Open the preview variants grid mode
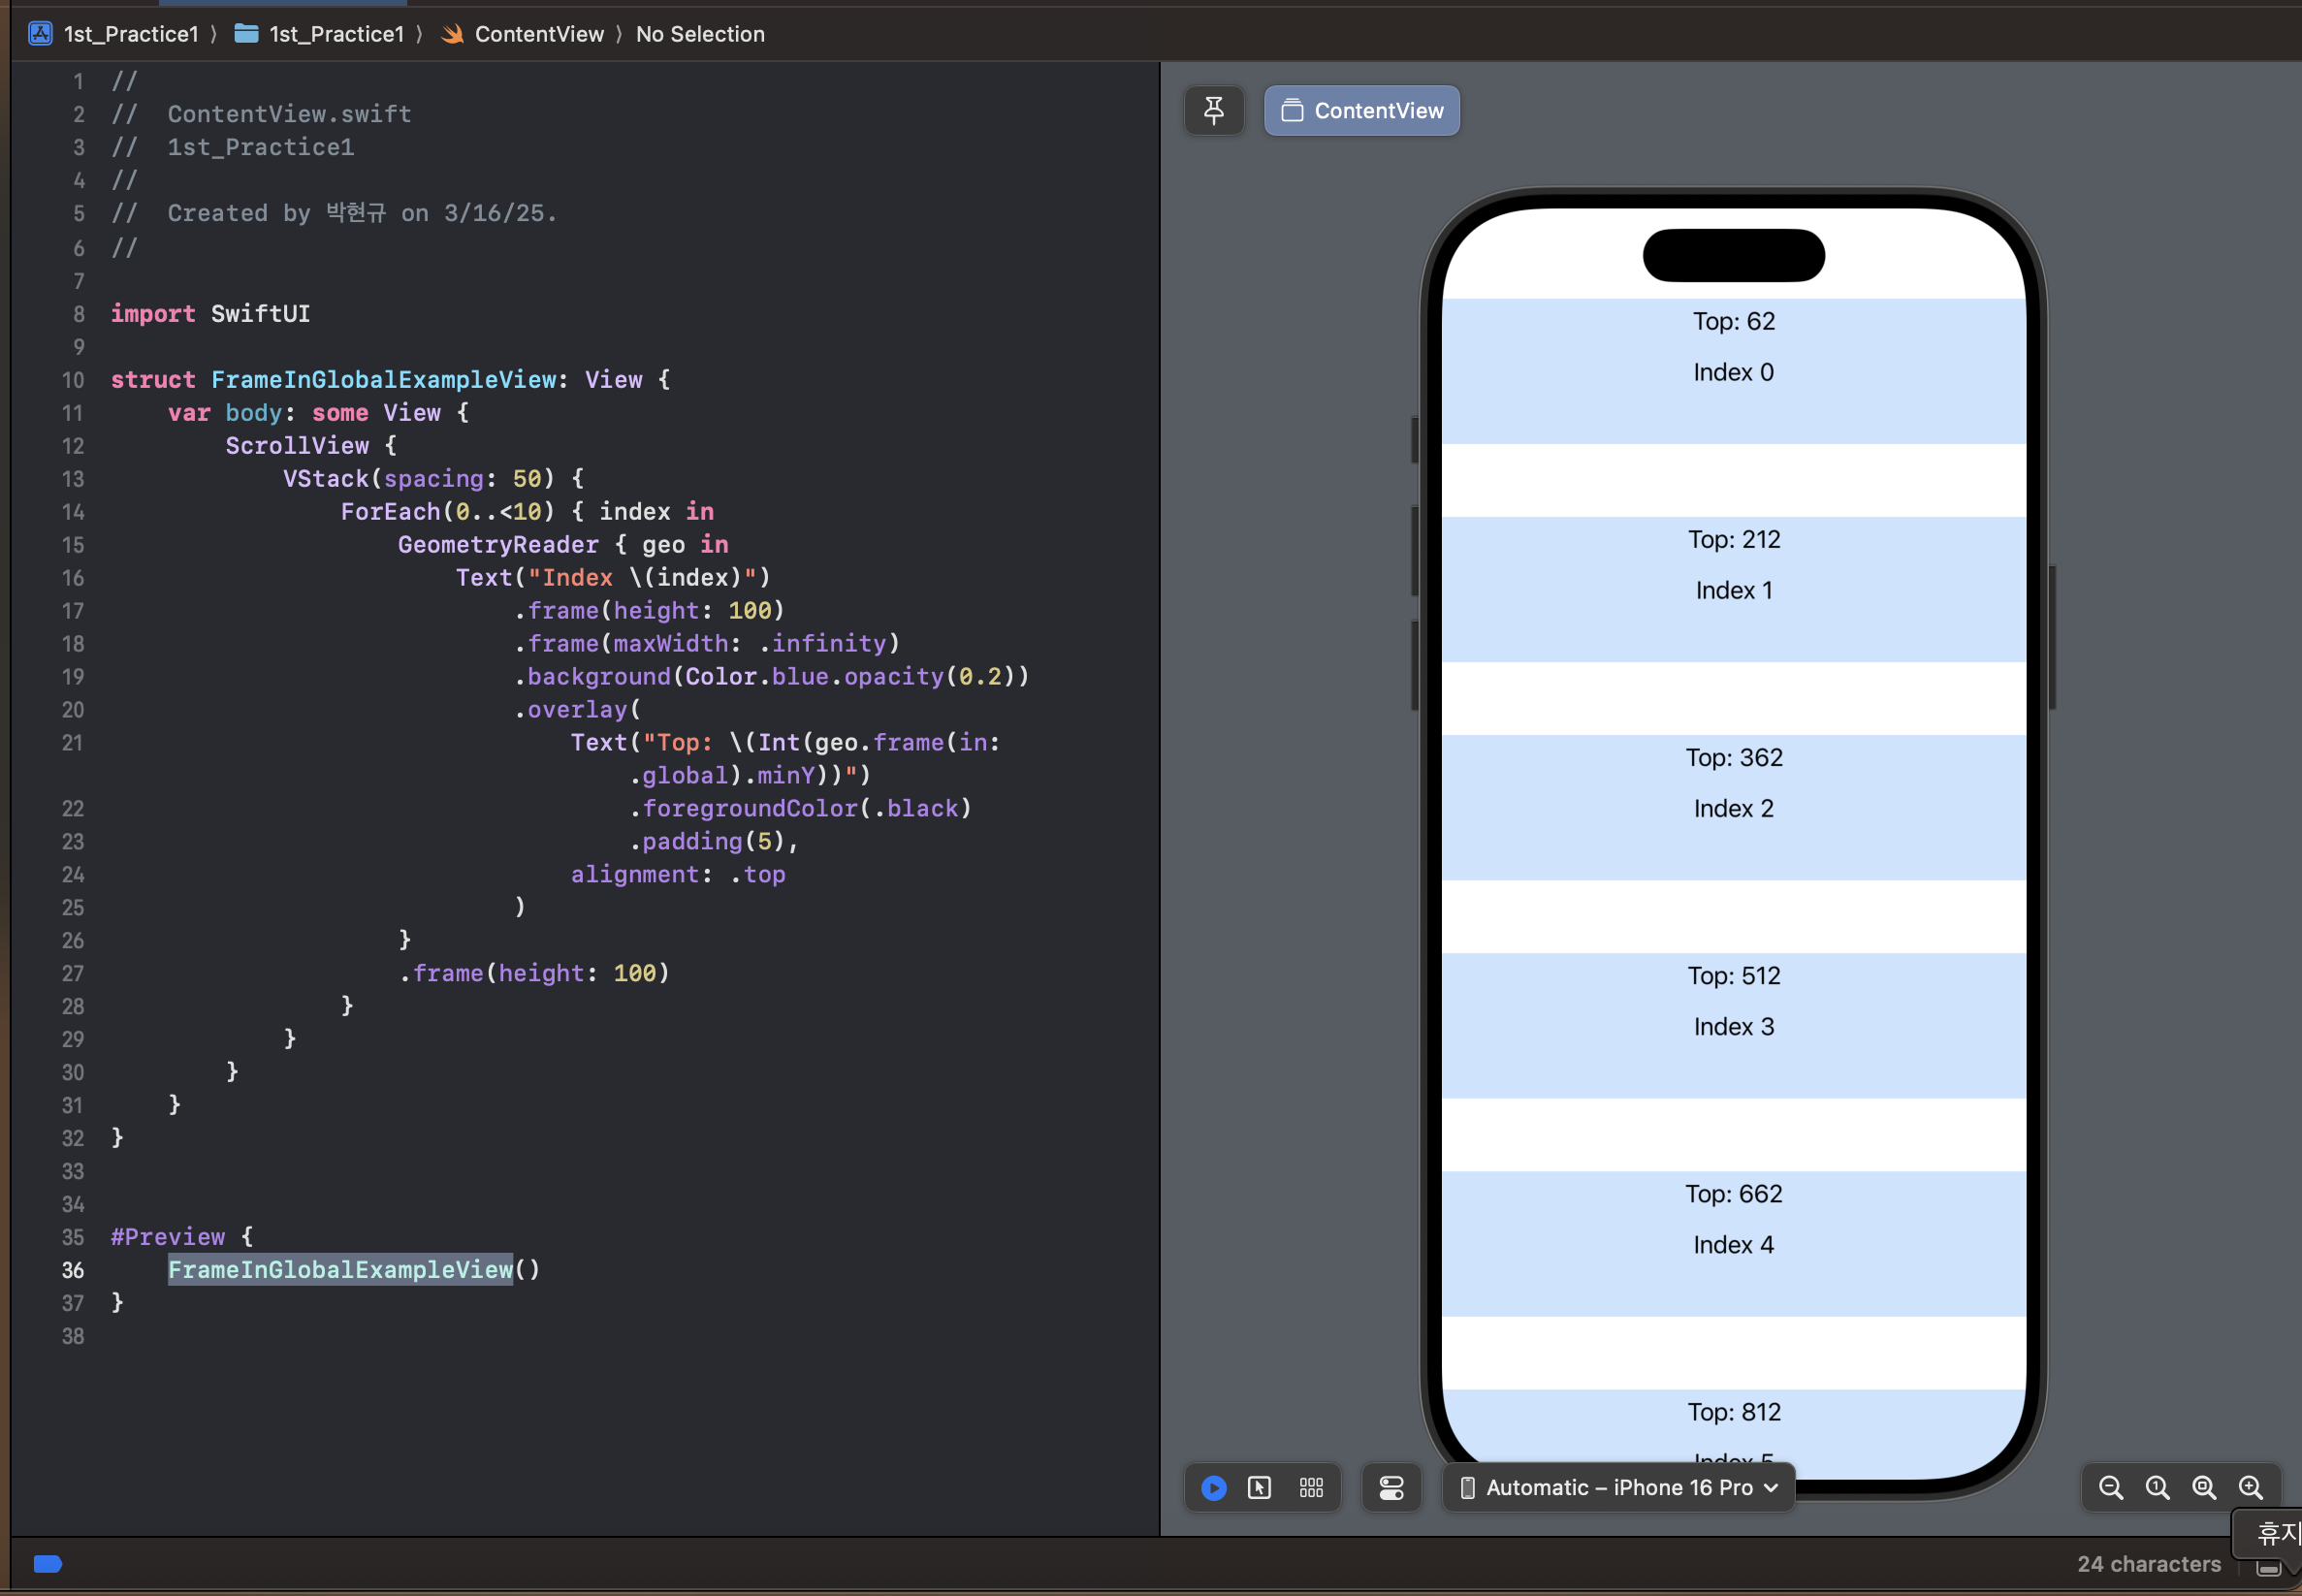2302x1596 pixels. coord(1310,1487)
